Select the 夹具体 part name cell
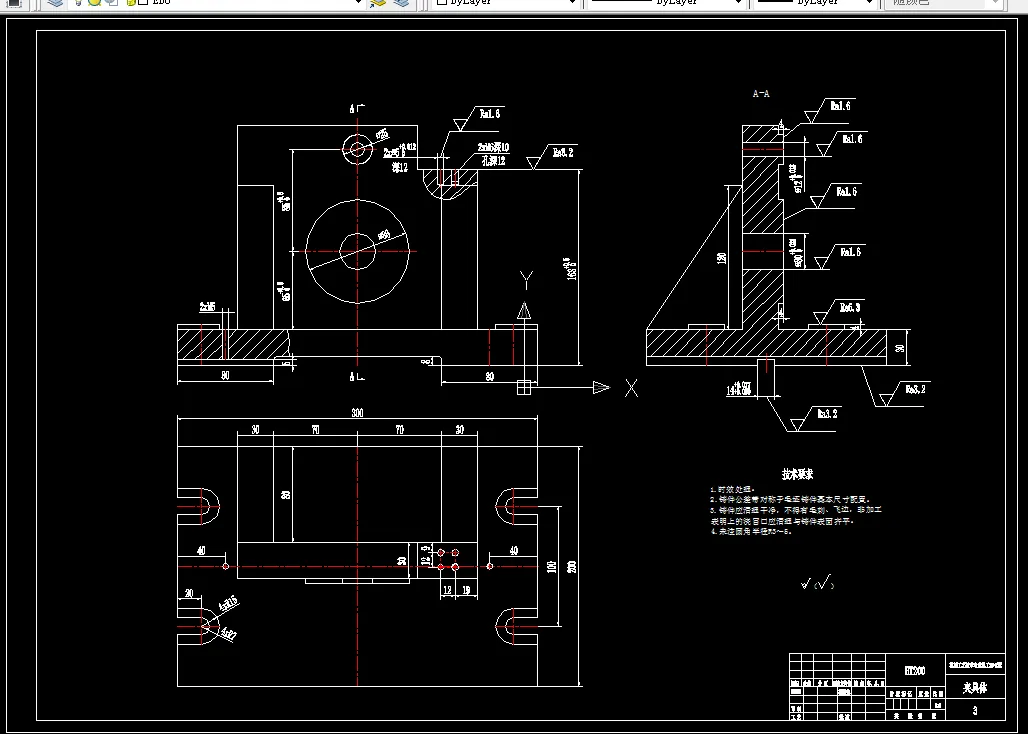Viewport: 1028px width, 734px height. click(x=974, y=687)
